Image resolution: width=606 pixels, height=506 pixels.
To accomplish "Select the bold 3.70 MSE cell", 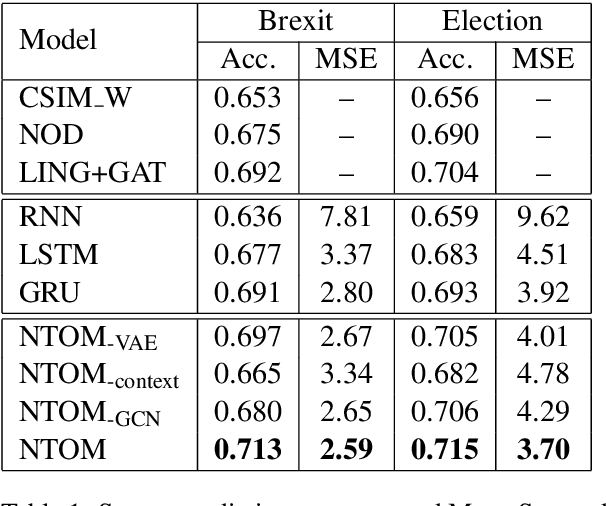I will tap(543, 449).
